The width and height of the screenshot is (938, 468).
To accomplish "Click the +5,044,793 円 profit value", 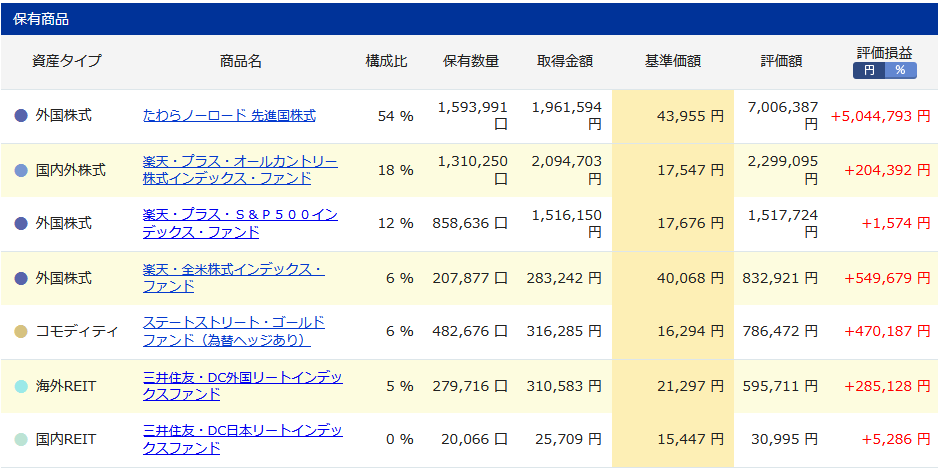I will 881,116.
